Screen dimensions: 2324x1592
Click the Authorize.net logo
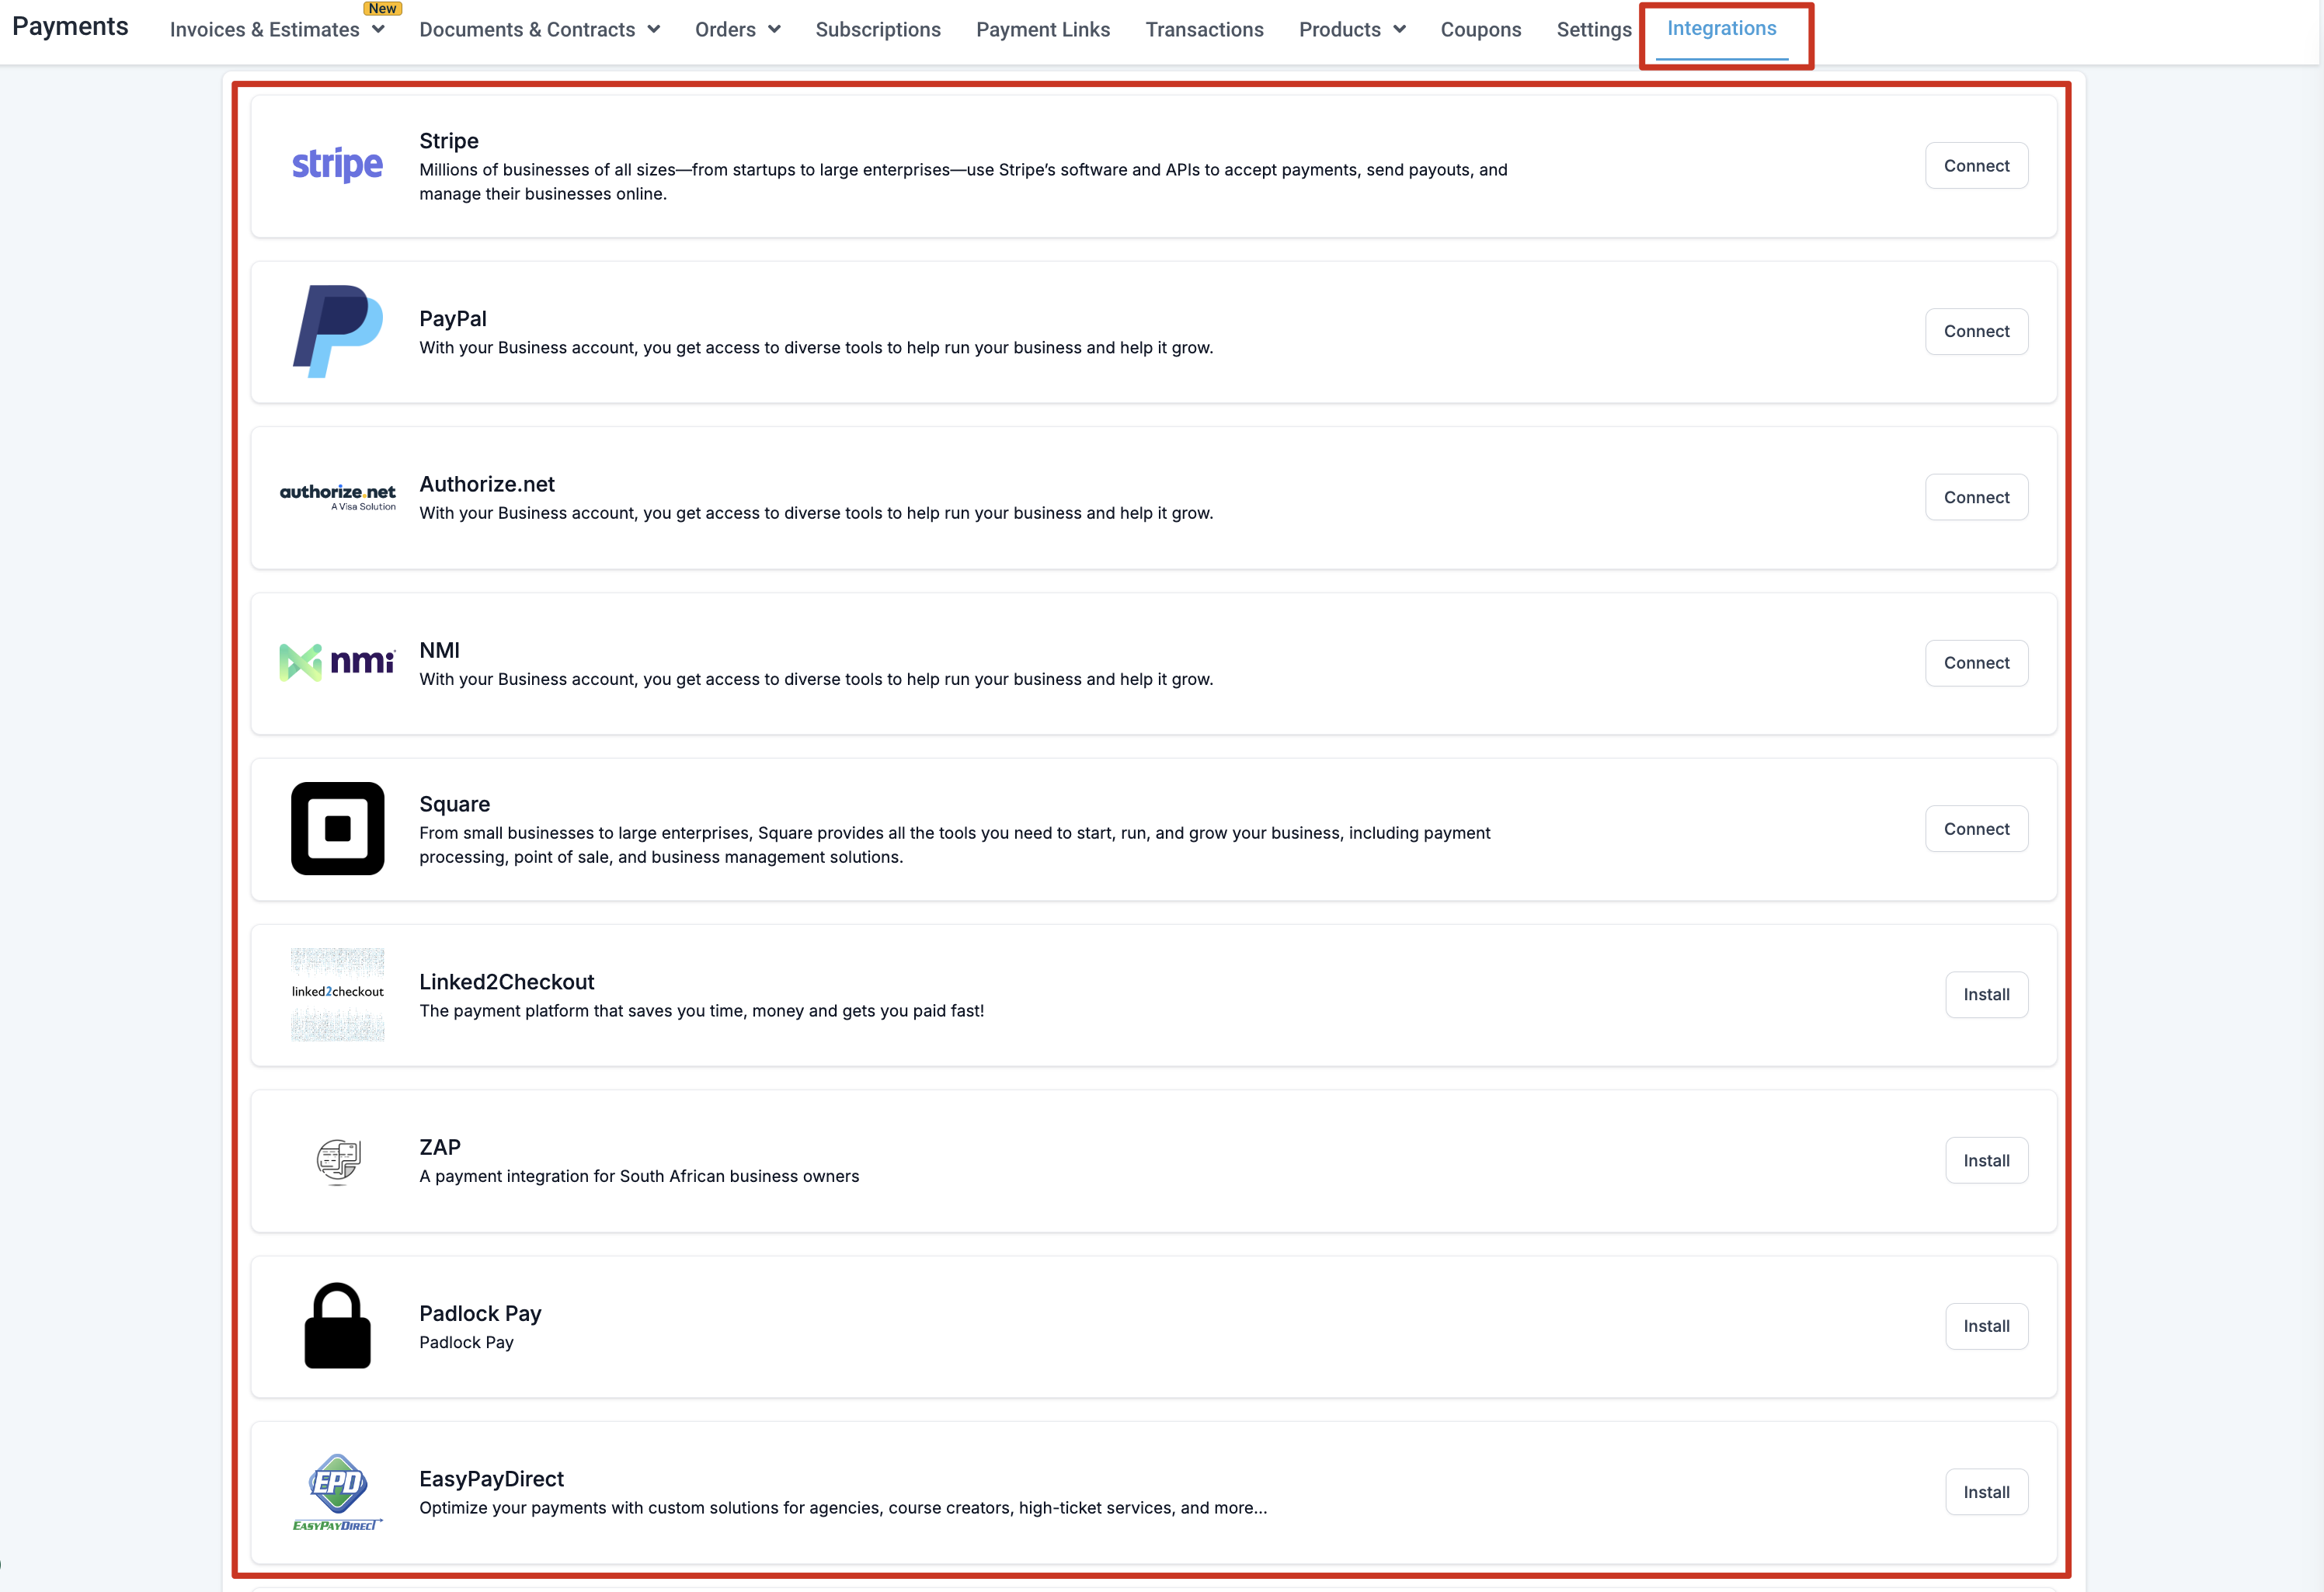337,496
